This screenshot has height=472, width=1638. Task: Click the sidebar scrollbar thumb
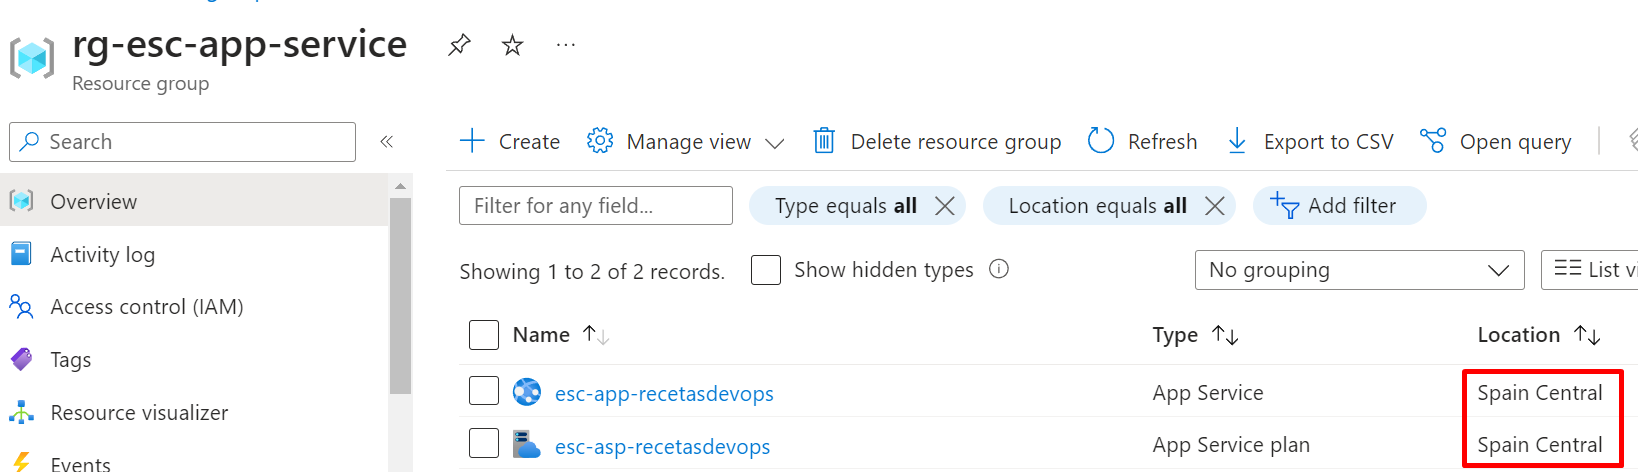pos(400,296)
